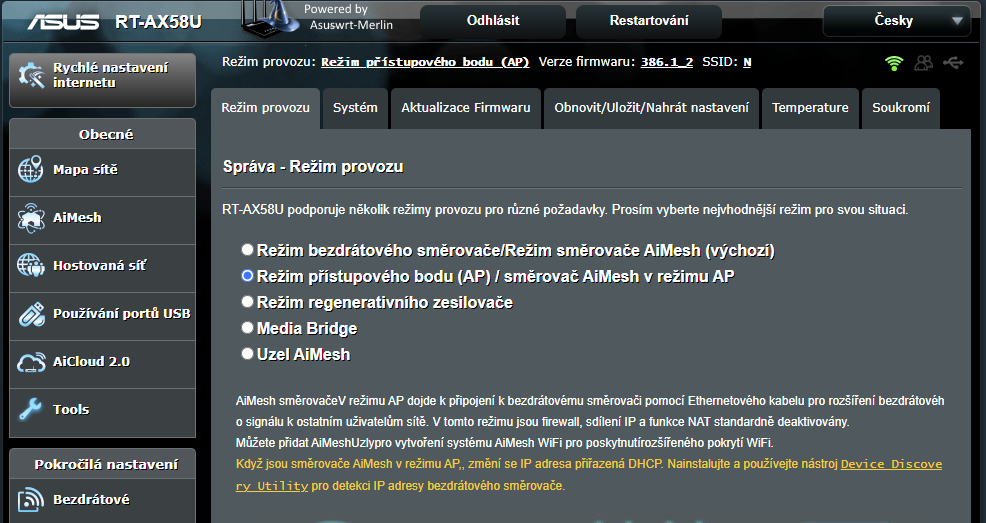Click the USB status icon
Screen dimensions: 986x523
coord(953,63)
